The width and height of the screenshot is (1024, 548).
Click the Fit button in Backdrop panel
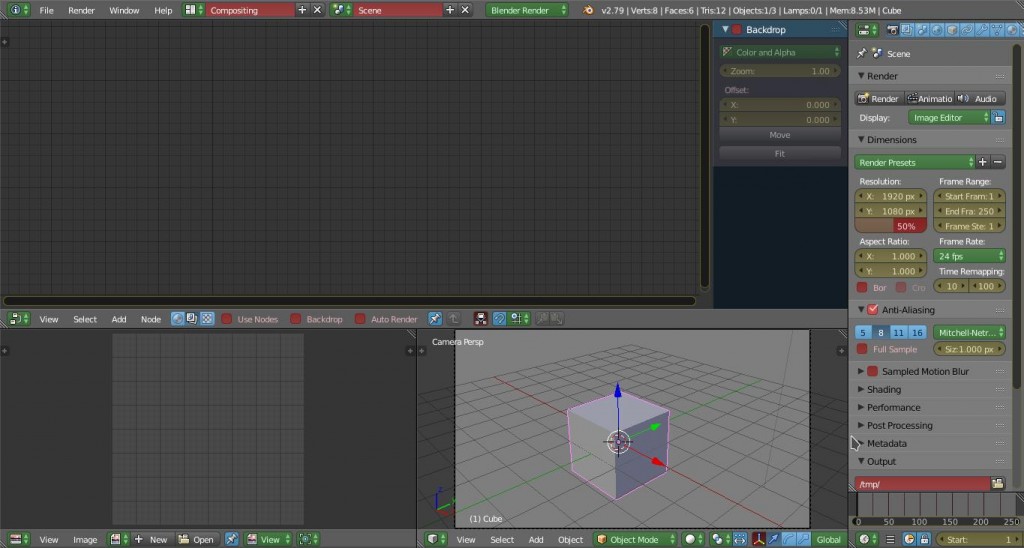point(779,154)
